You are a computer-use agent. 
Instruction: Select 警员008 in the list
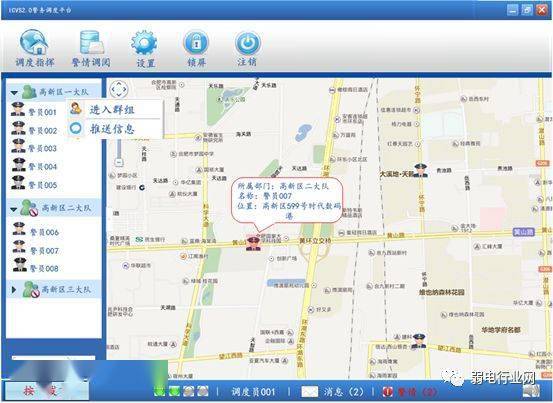pos(35,267)
